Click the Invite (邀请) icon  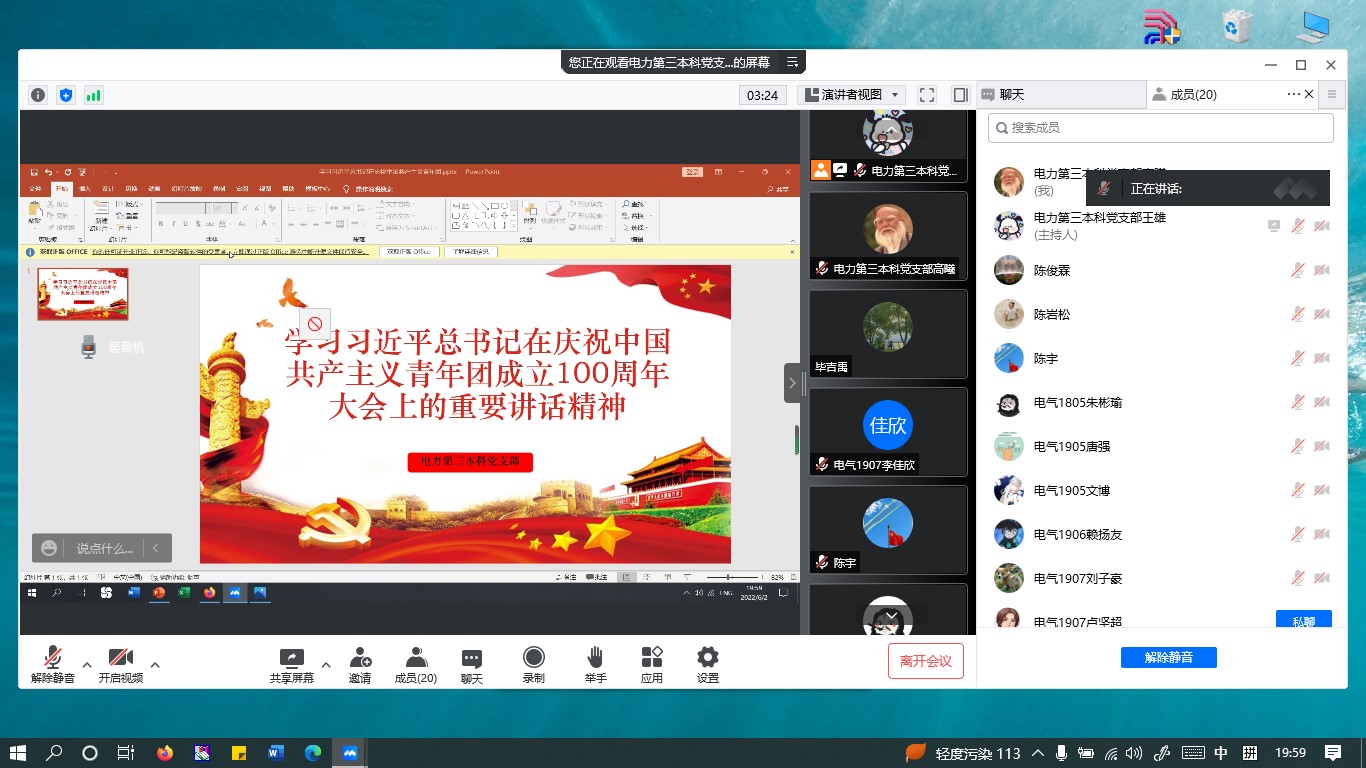point(360,664)
